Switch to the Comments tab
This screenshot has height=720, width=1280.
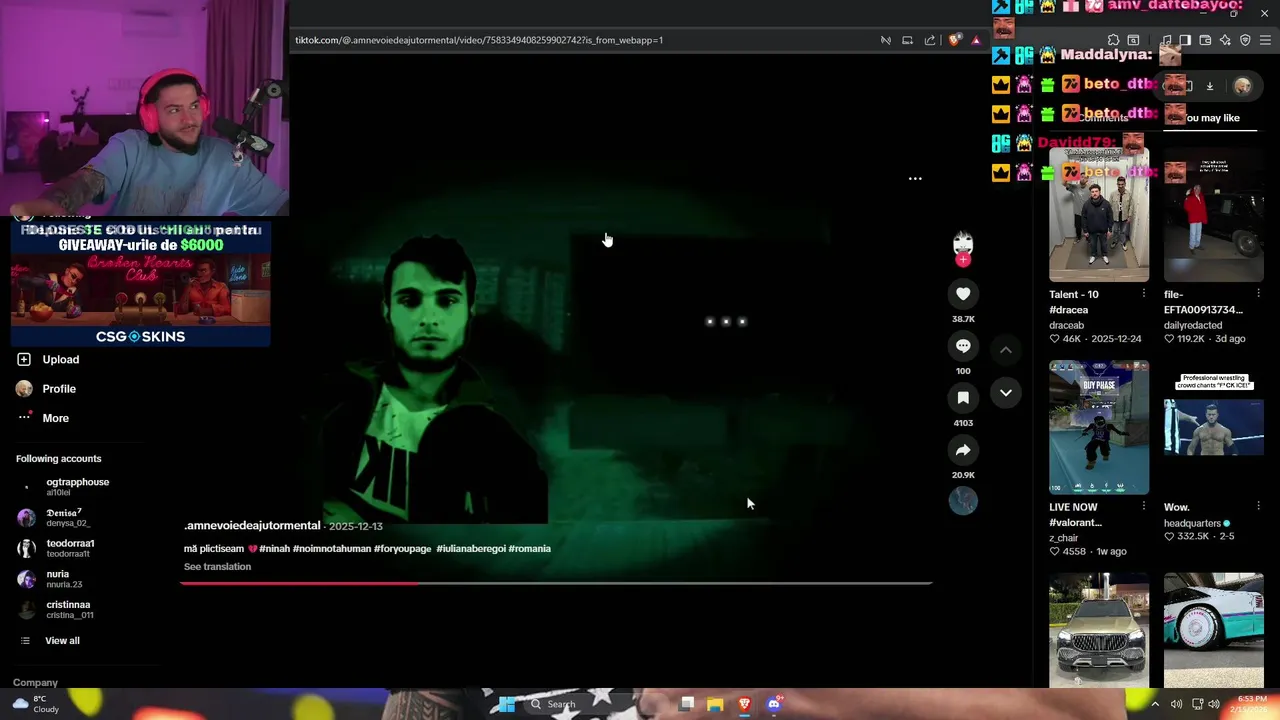(1103, 118)
